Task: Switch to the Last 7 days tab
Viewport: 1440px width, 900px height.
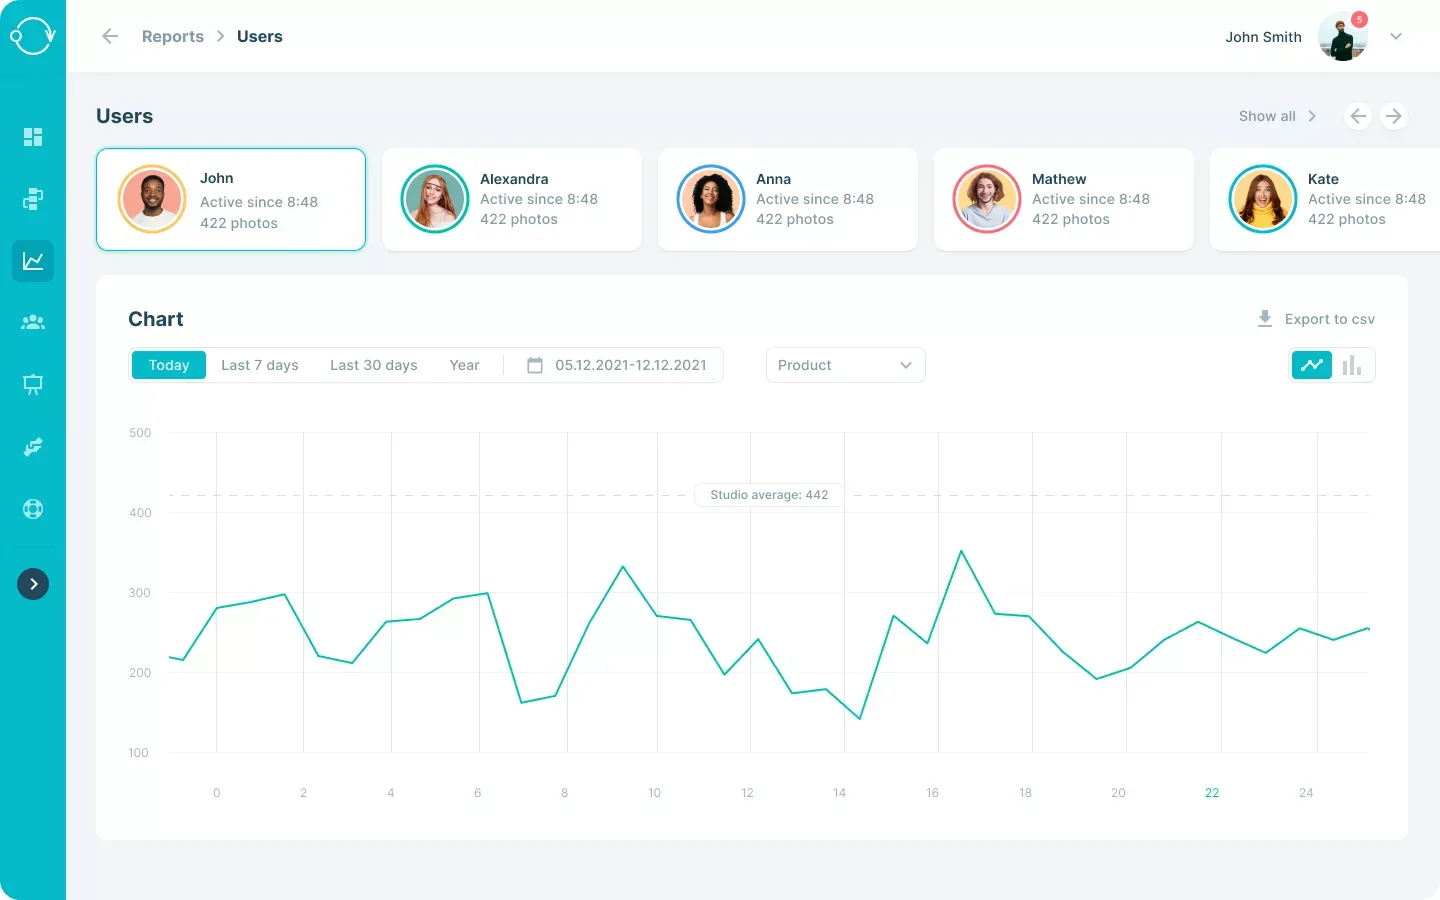Action: click(x=259, y=365)
